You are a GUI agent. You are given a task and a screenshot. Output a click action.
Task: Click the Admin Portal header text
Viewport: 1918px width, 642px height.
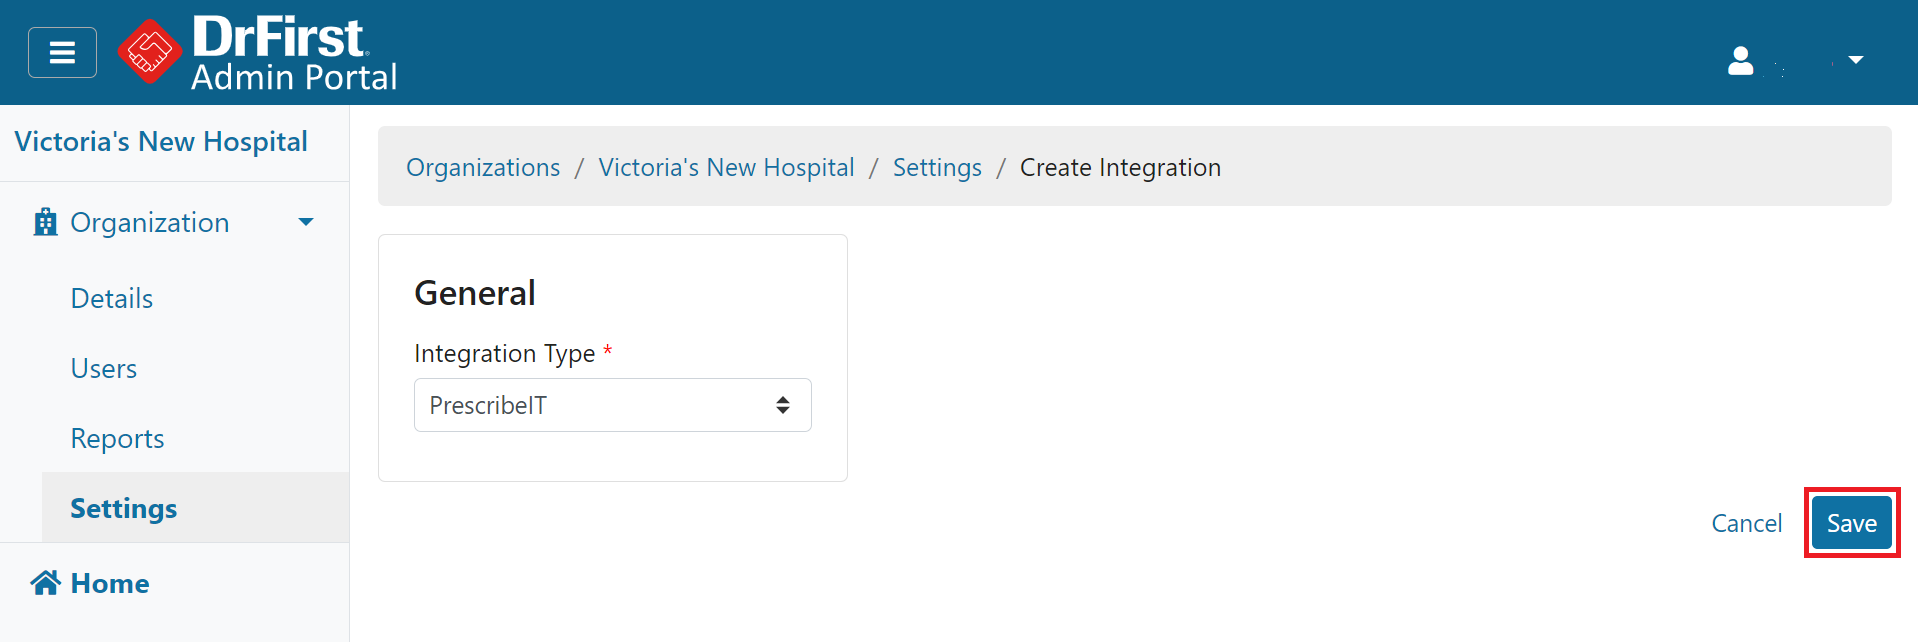(294, 77)
